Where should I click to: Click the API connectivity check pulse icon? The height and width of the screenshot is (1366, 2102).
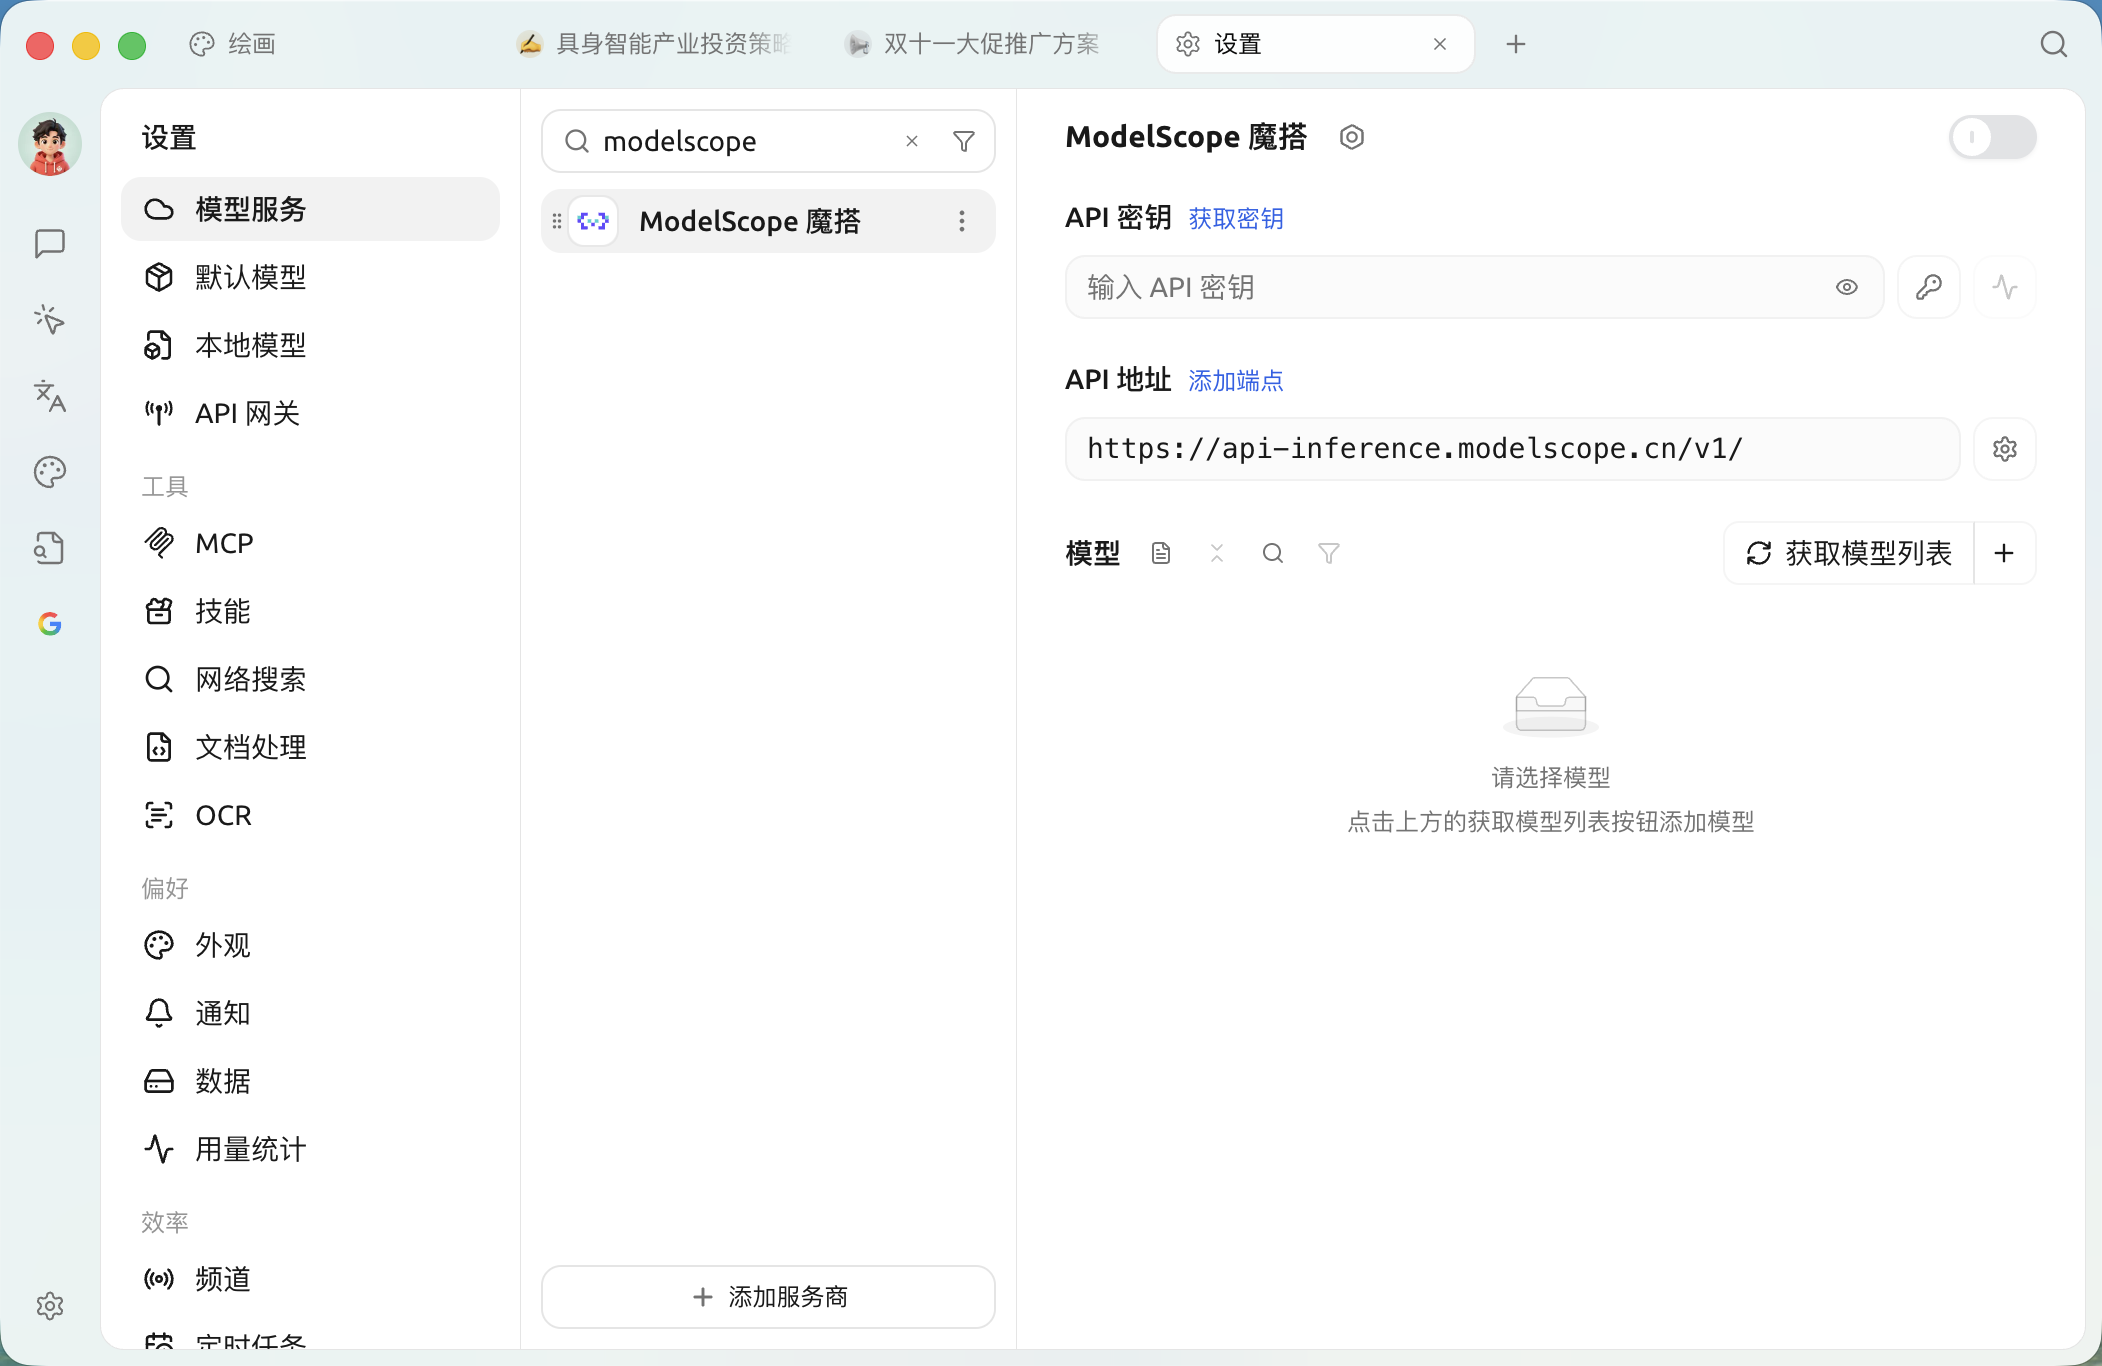(2005, 287)
